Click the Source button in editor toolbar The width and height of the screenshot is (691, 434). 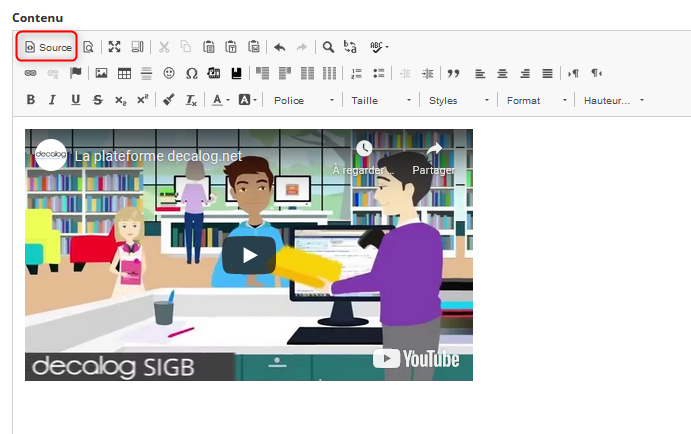coord(48,47)
